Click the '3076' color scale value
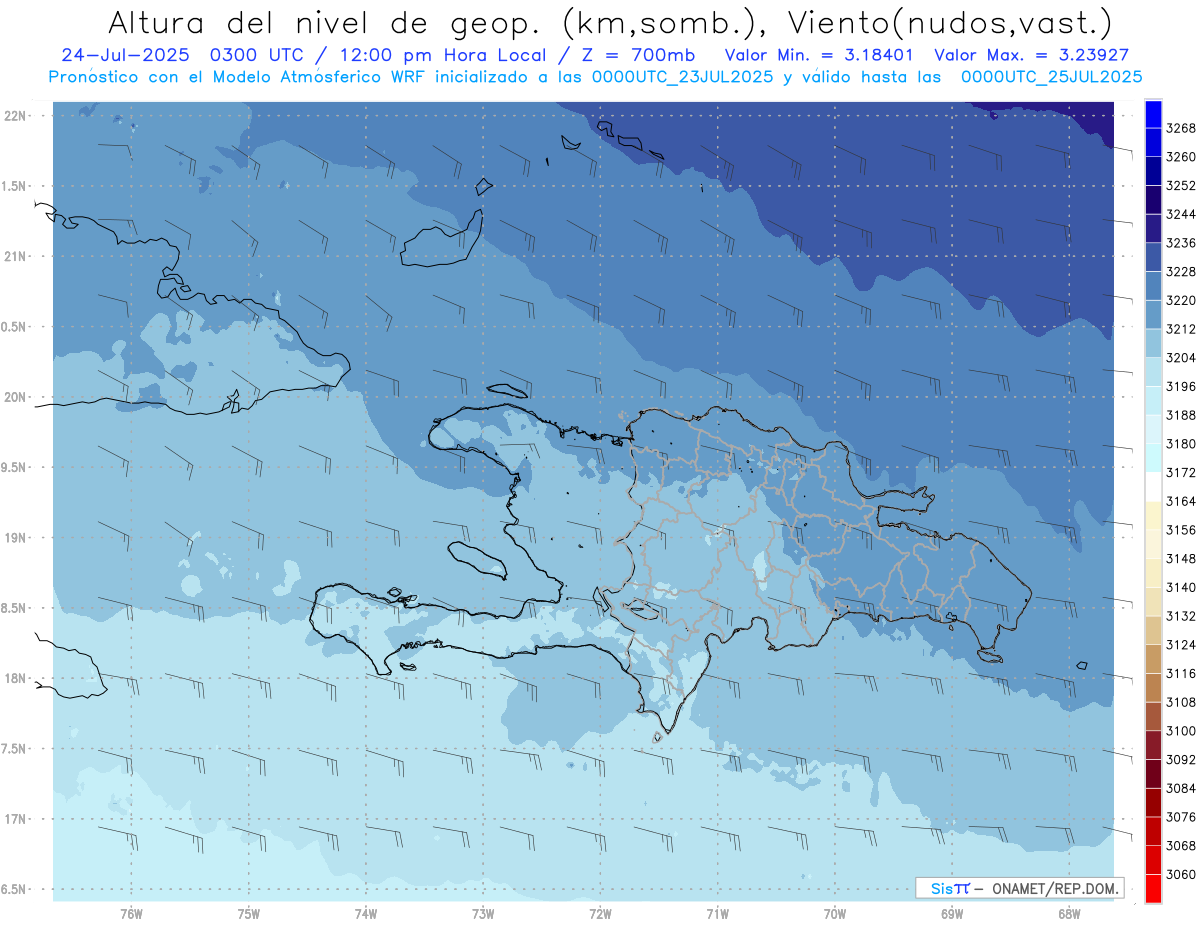 (1181, 817)
